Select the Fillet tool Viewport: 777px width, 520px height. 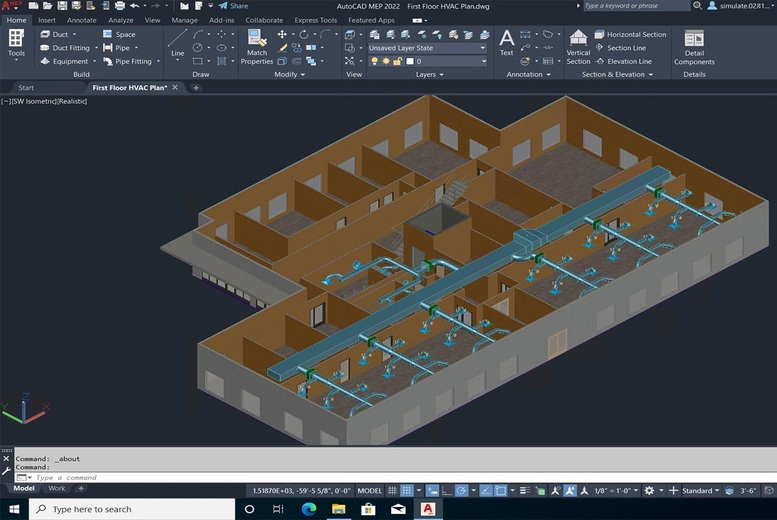pos(325,34)
